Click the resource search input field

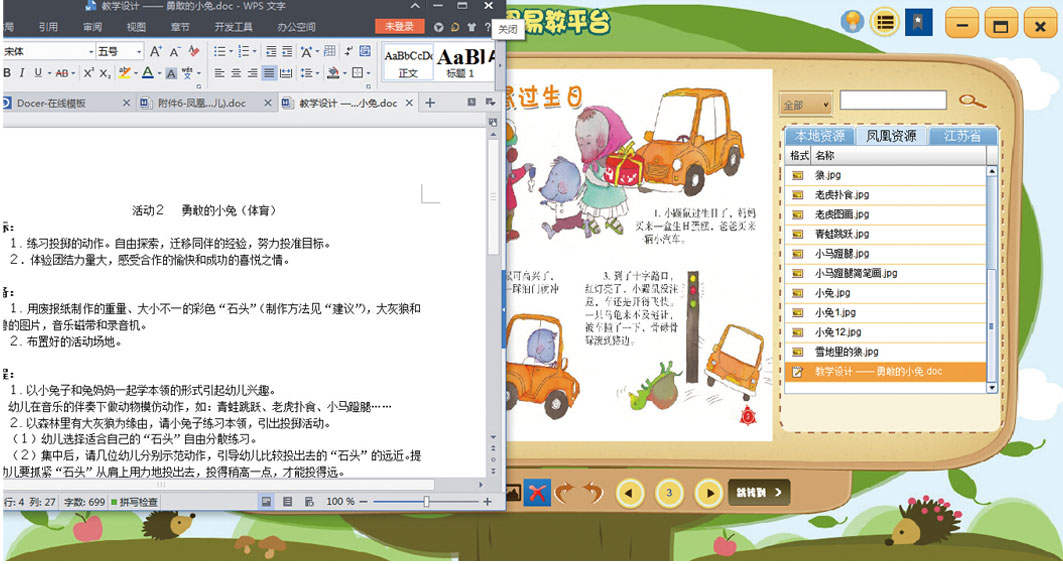click(x=893, y=100)
